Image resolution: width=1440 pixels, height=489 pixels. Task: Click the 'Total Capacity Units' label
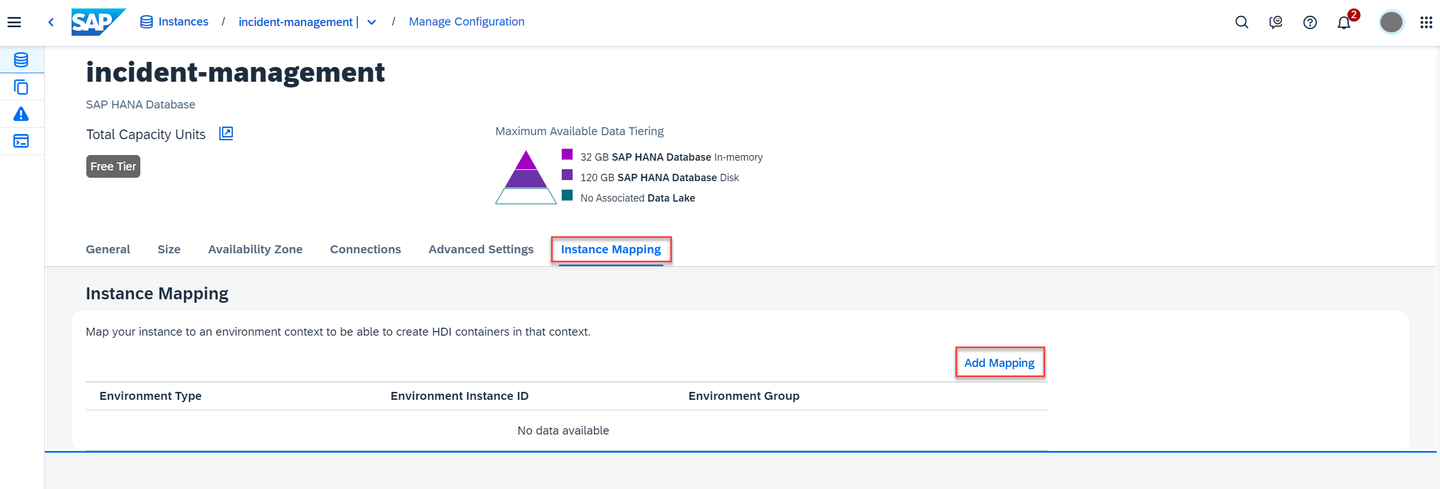pos(146,134)
